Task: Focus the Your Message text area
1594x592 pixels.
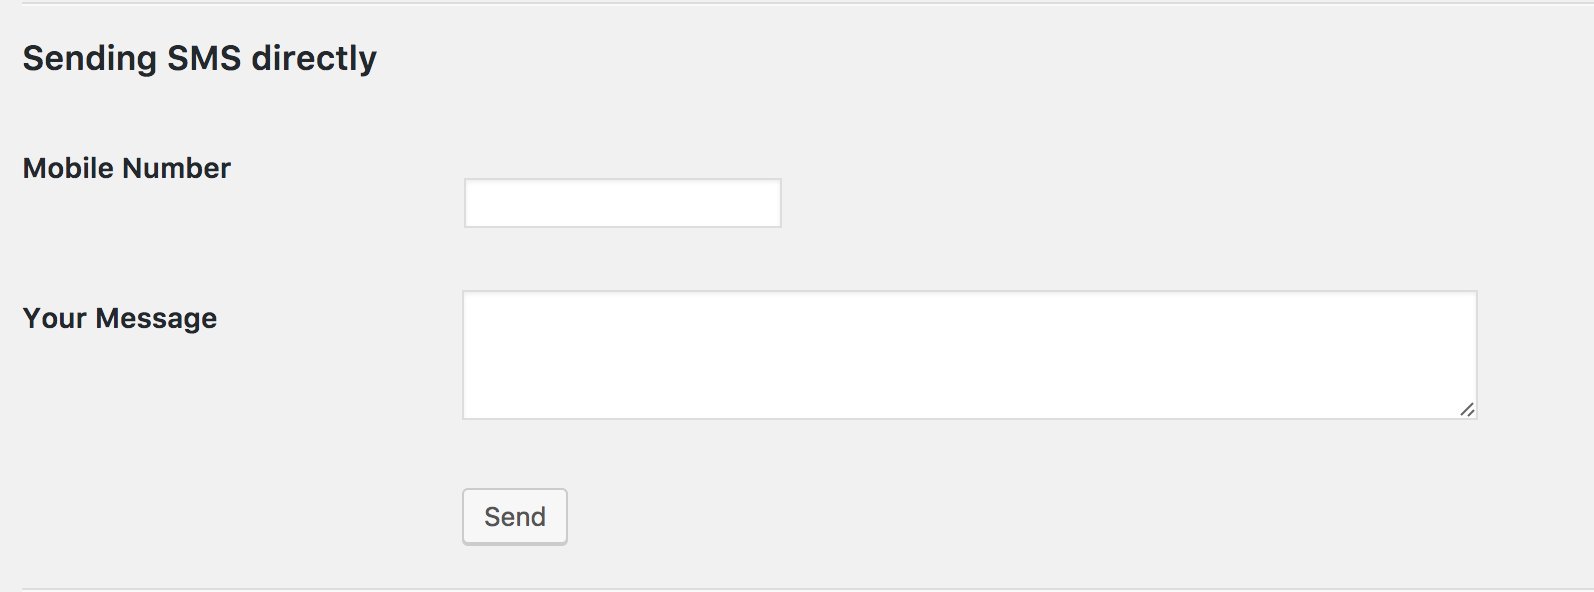Action: point(969,355)
